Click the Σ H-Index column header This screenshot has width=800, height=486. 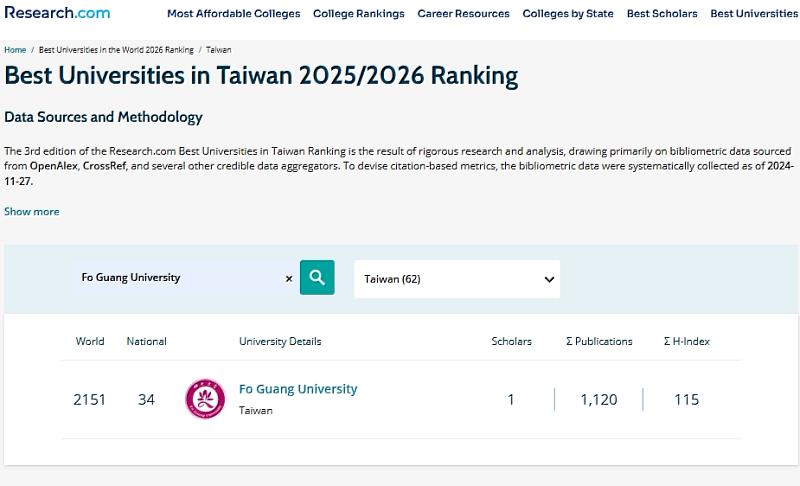tap(687, 341)
